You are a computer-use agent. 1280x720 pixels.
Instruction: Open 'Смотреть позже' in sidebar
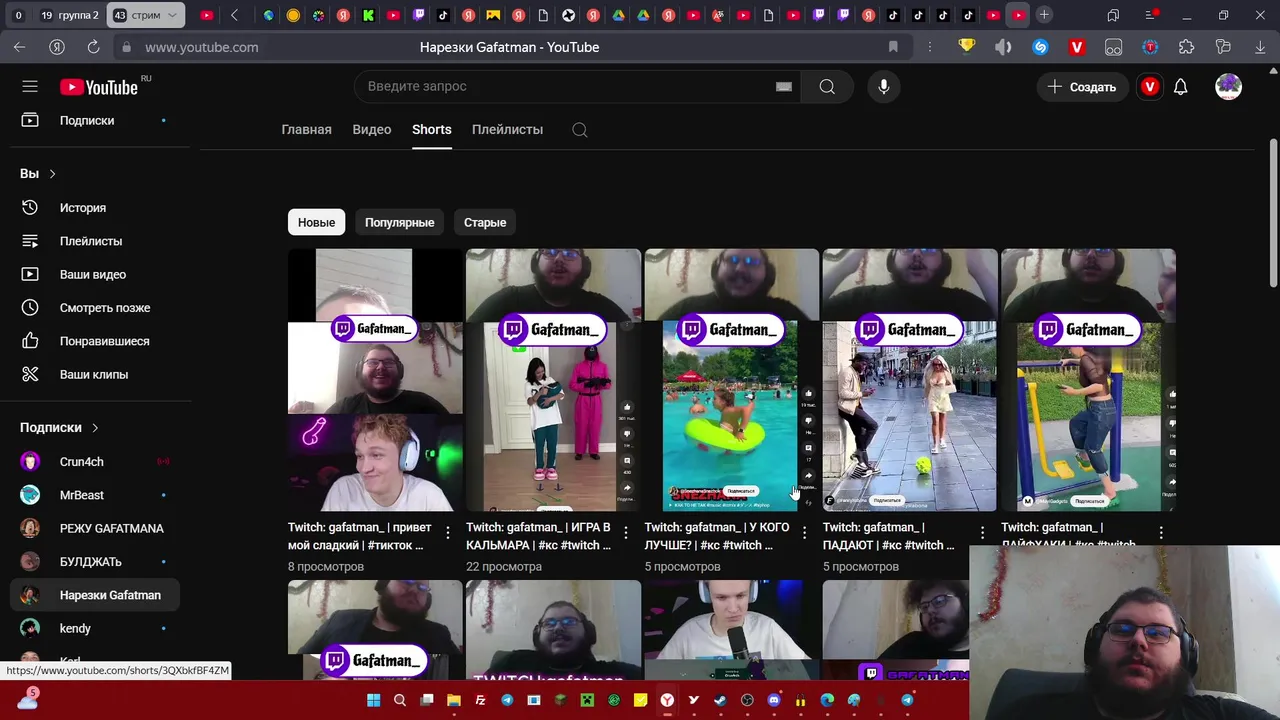(x=96, y=308)
